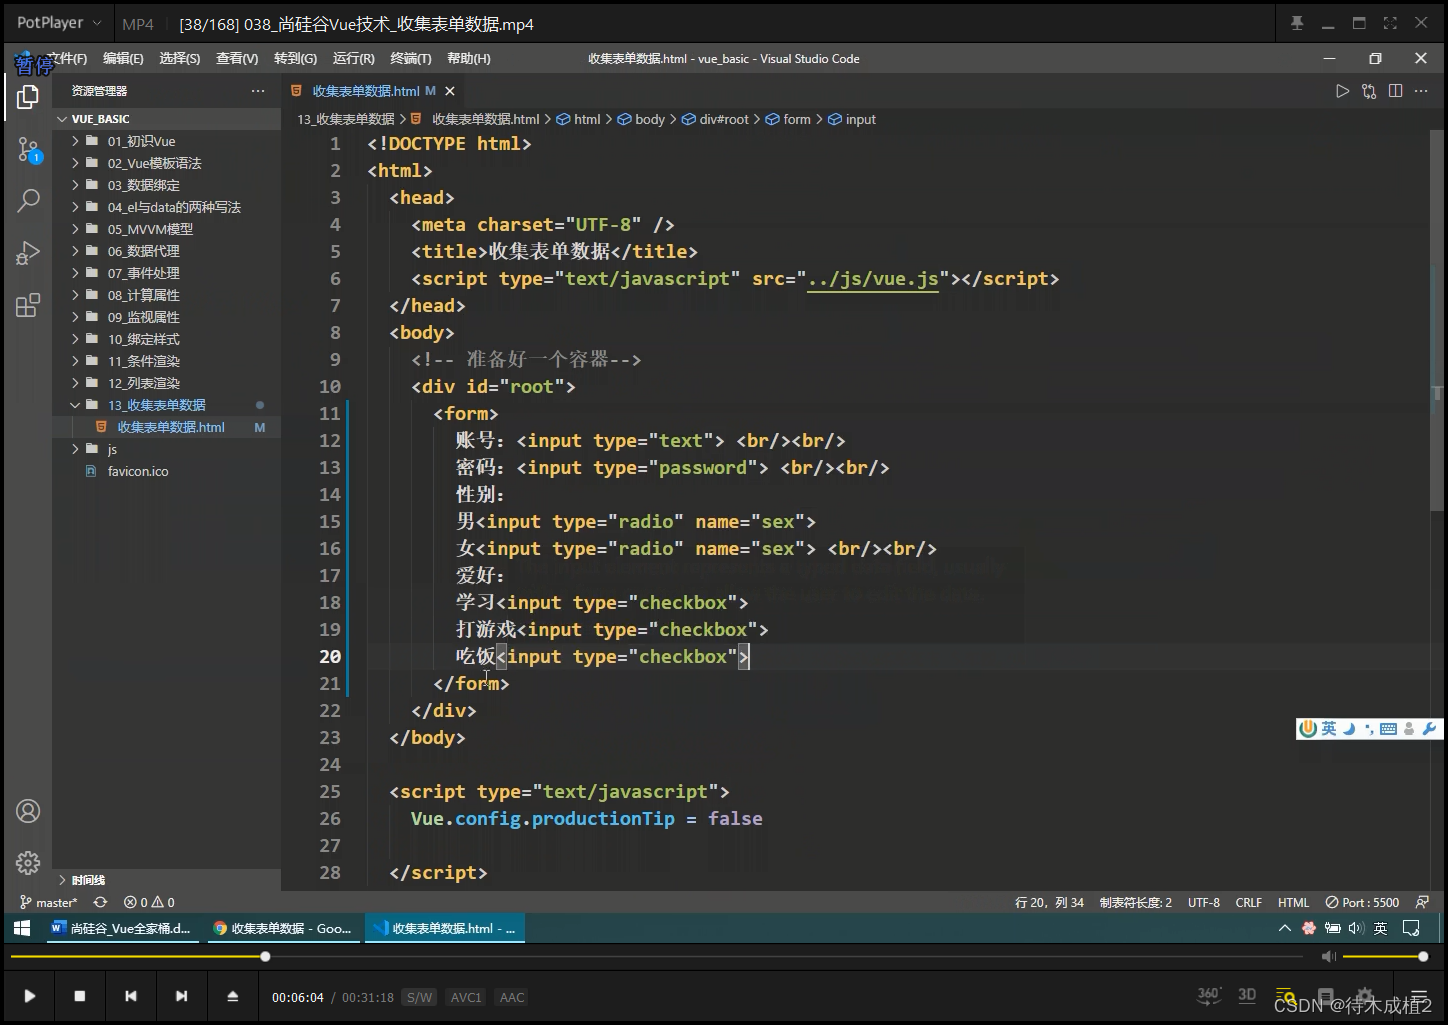The width and height of the screenshot is (1448, 1025).
Task: Open the 编辑(E) menu
Action: [x=123, y=59]
